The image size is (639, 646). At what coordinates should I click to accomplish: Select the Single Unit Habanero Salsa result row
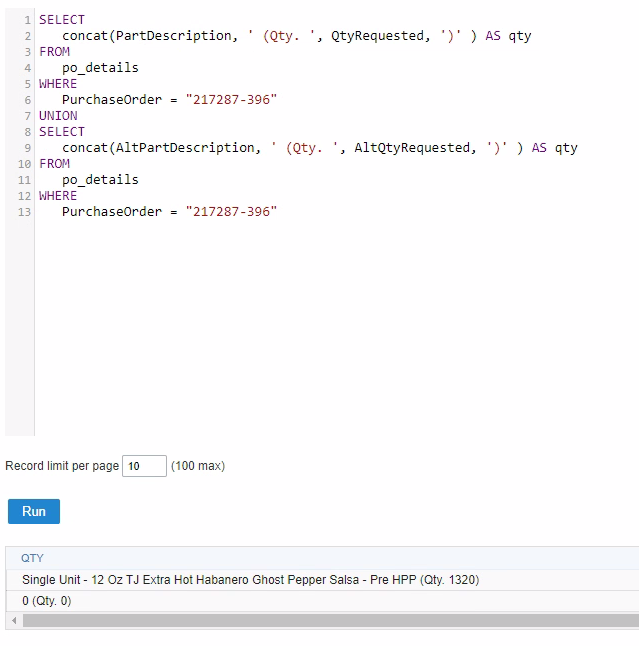click(x=322, y=580)
